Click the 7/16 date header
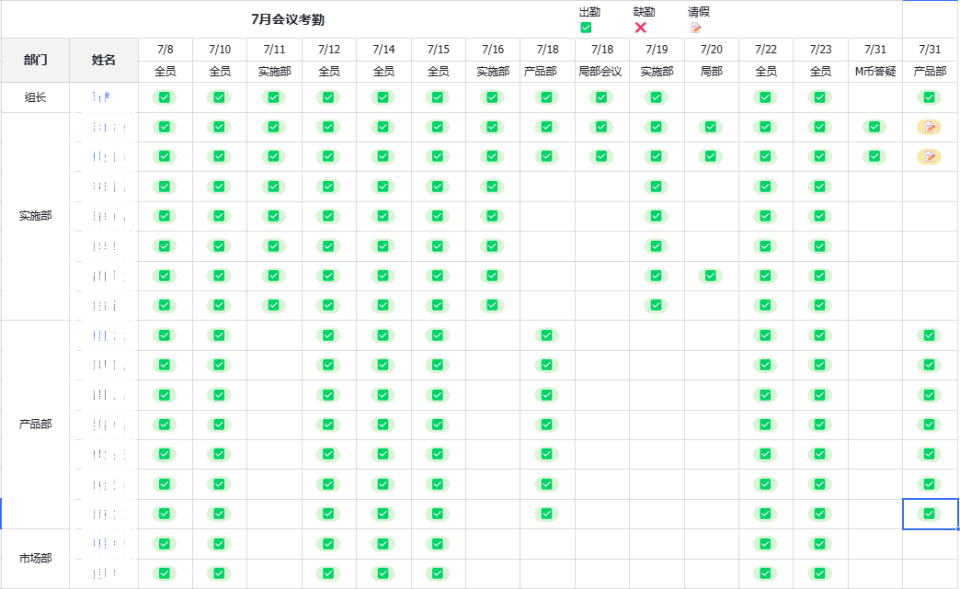960x589 pixels. point(493,50)
